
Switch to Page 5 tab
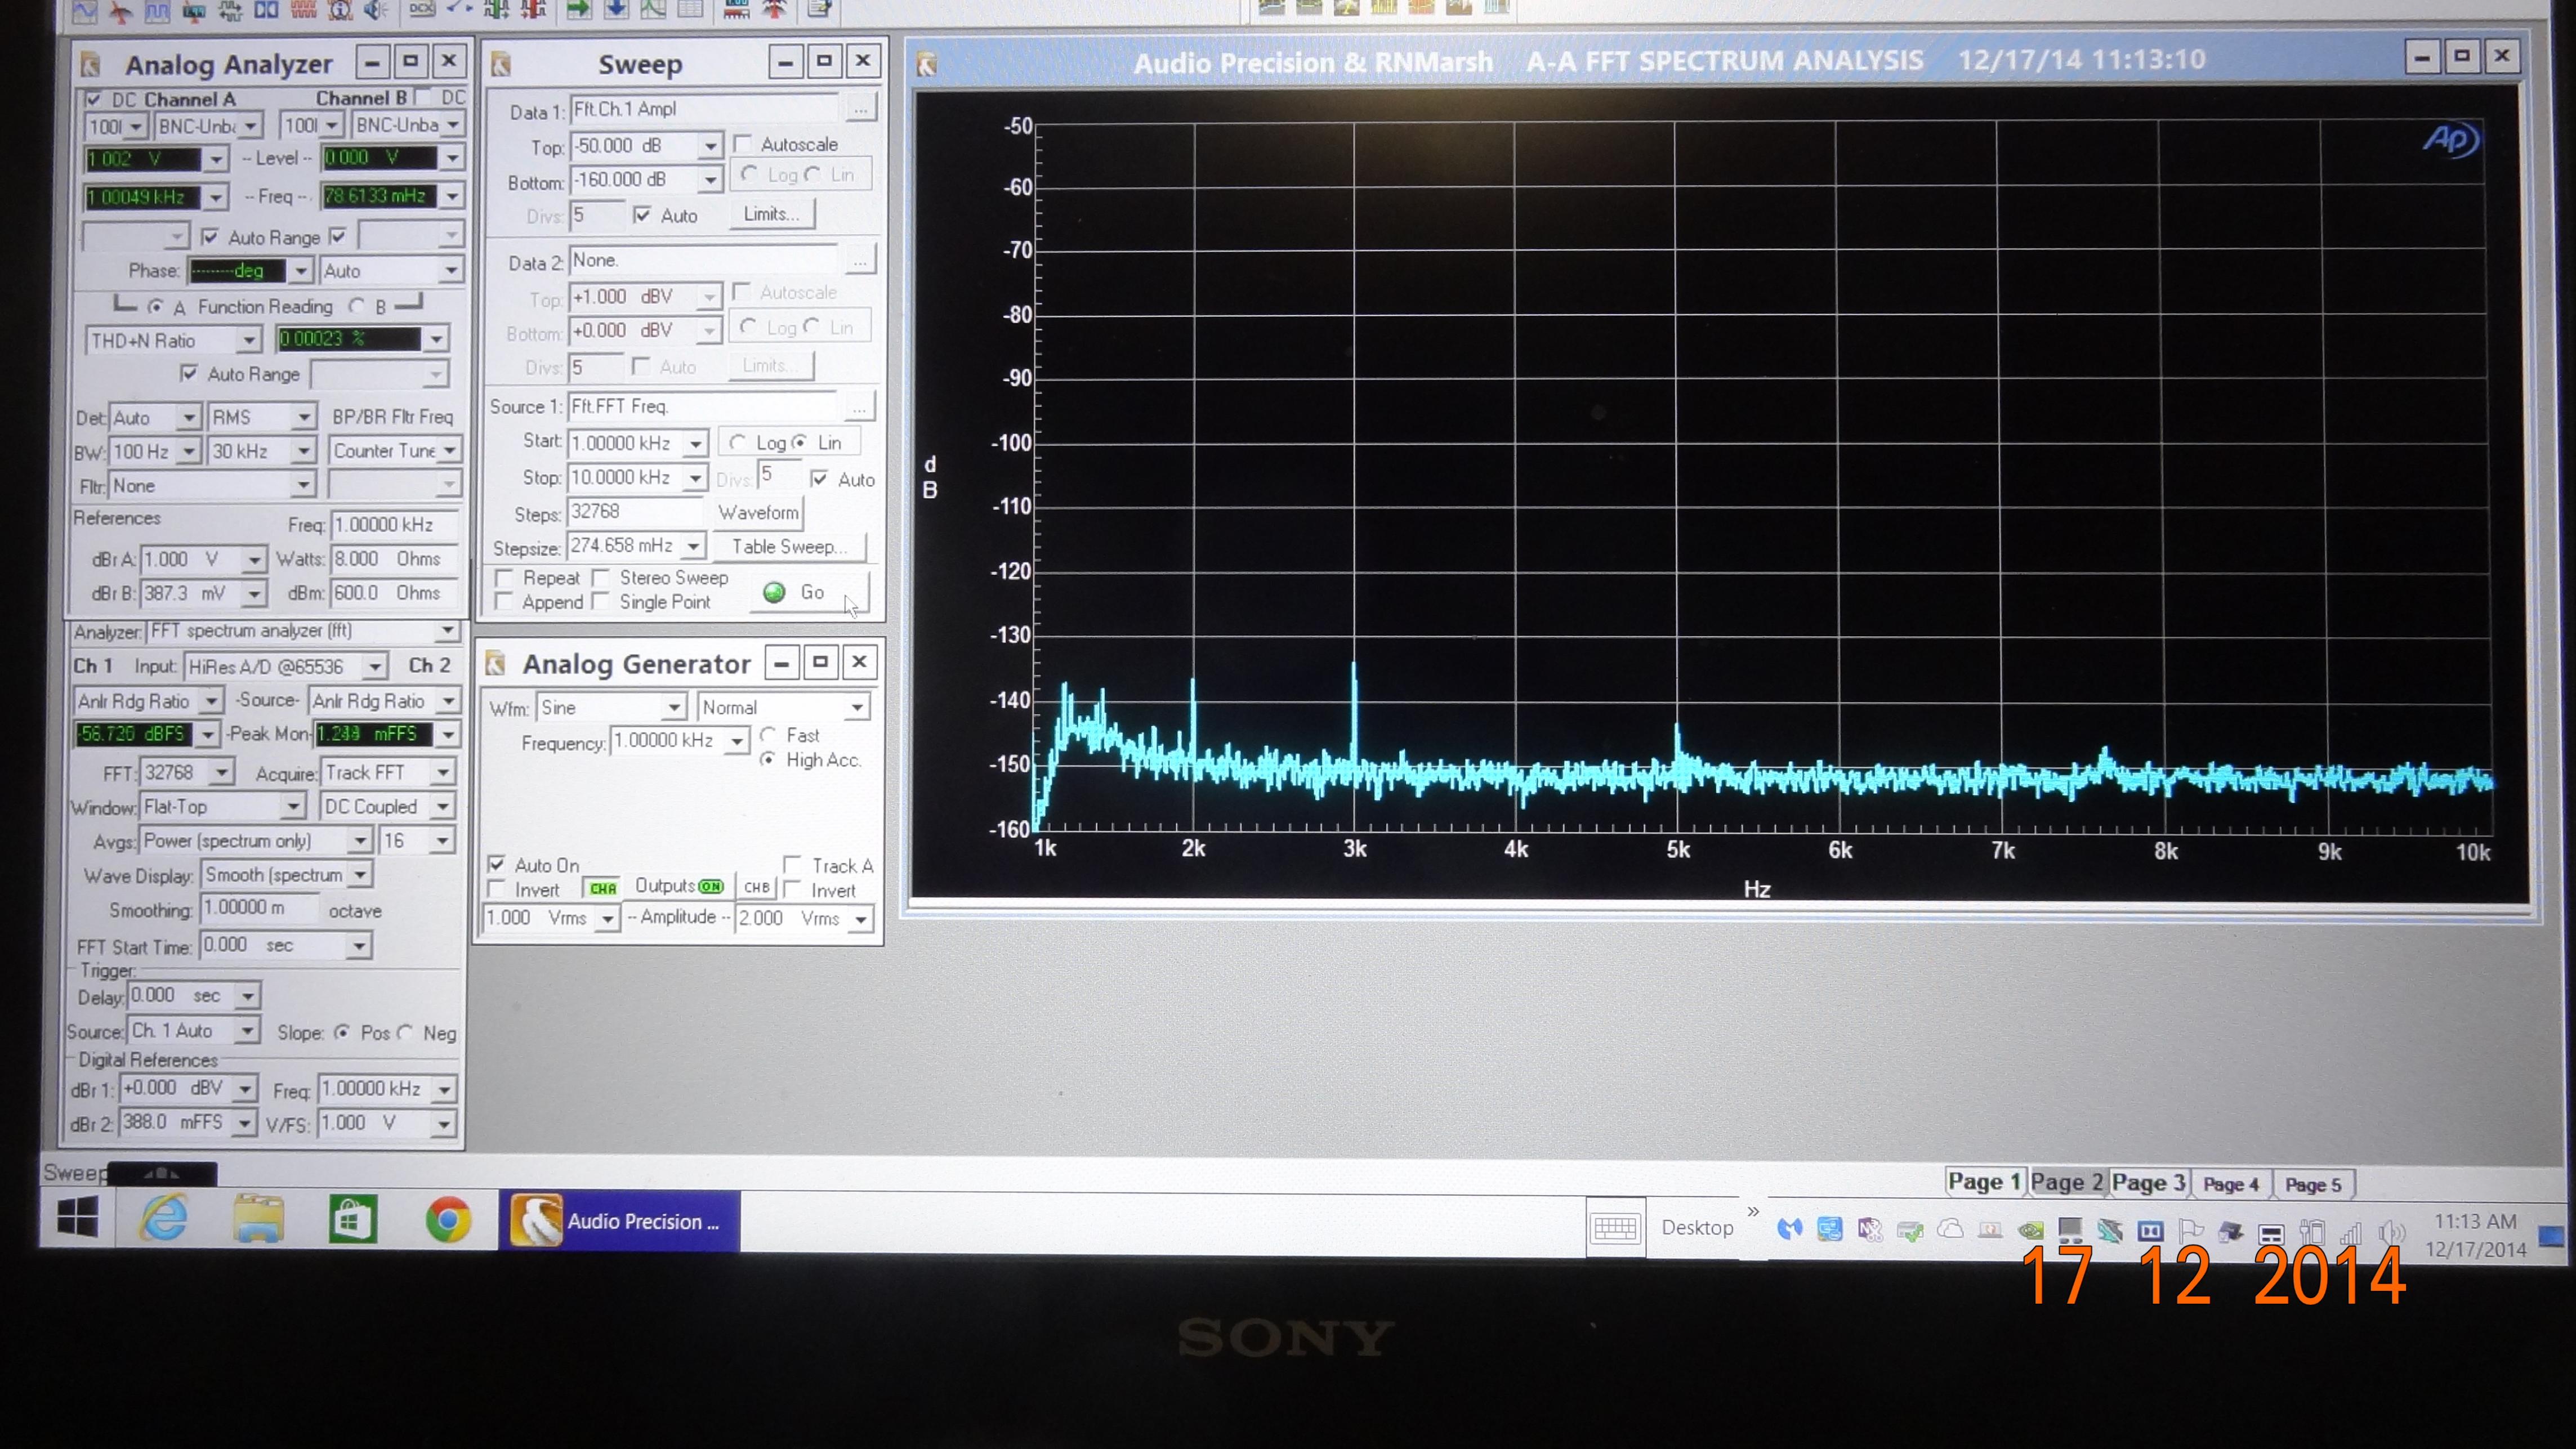click(x=2313, y=1185)
